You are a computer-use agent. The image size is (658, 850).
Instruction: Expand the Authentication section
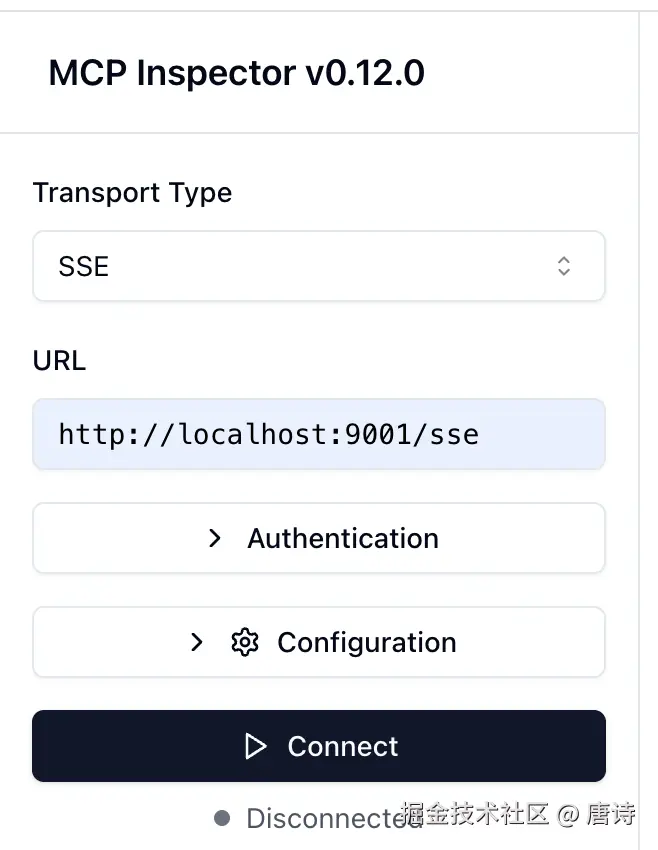(x=319, y=538)
